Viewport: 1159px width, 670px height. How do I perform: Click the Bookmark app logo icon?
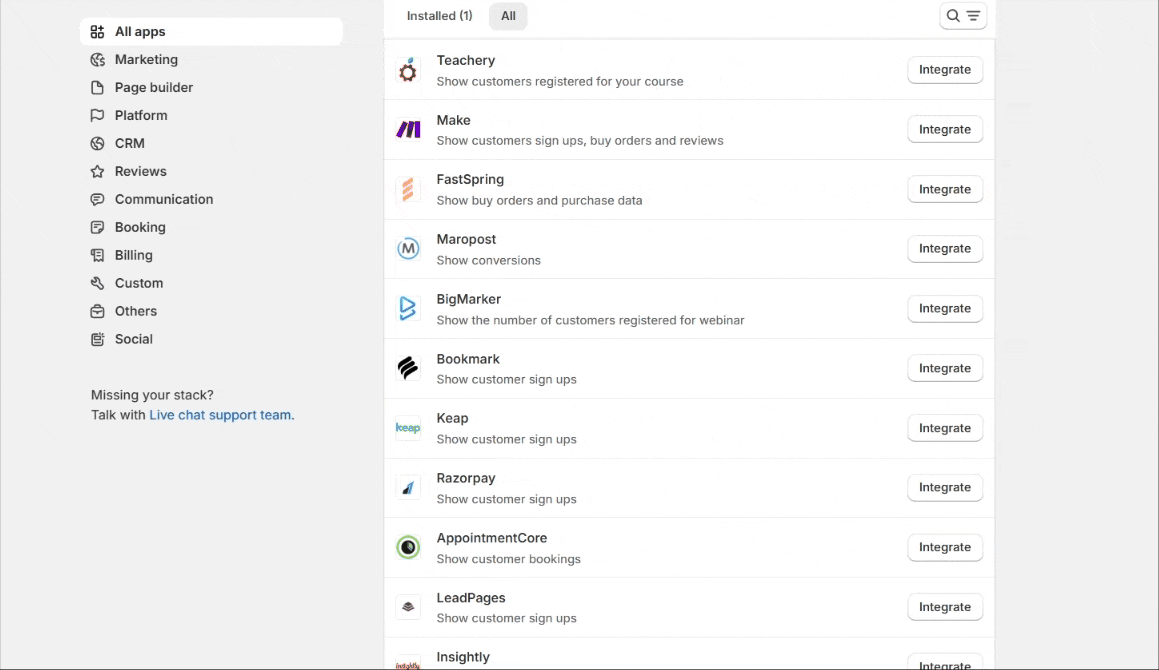(408, 368)
